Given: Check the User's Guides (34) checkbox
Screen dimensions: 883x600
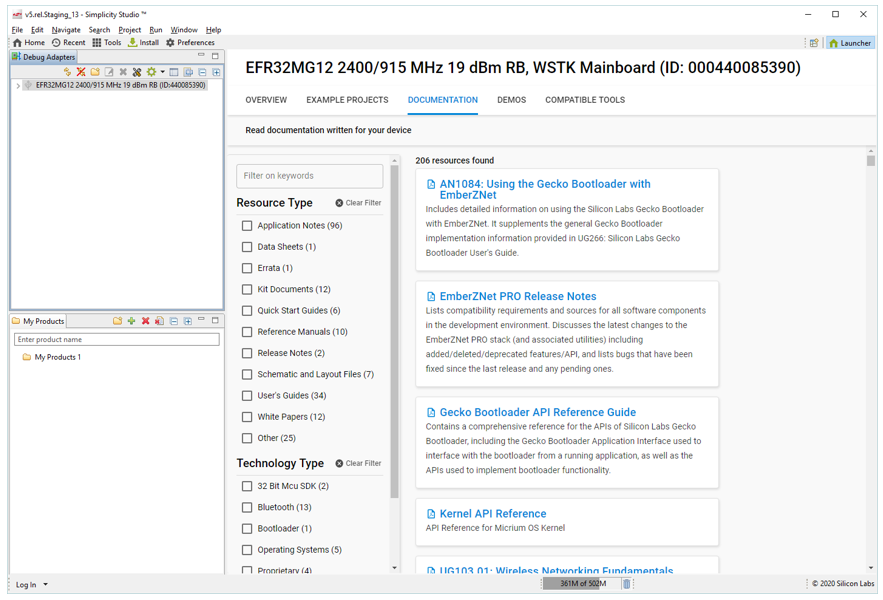Looking at the screenshot, I should [x=247, y=395].
